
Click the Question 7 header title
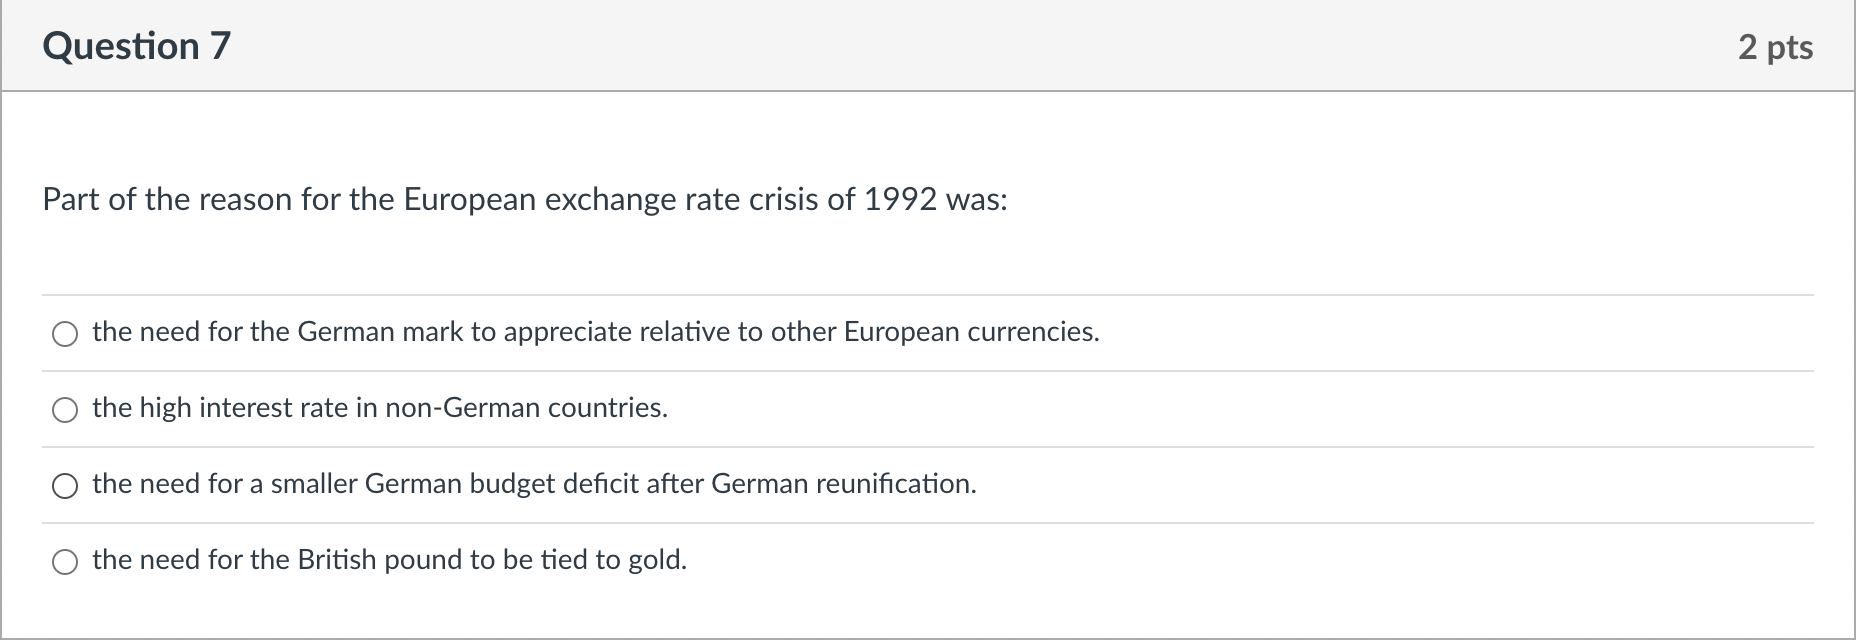(x=137, y=44)
